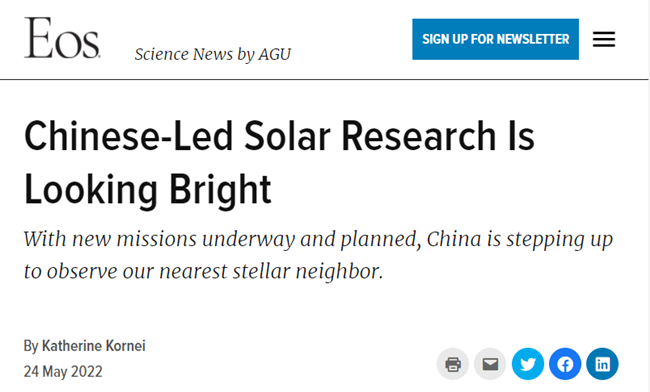Open the hamburger navigation menu

point(604,39)
